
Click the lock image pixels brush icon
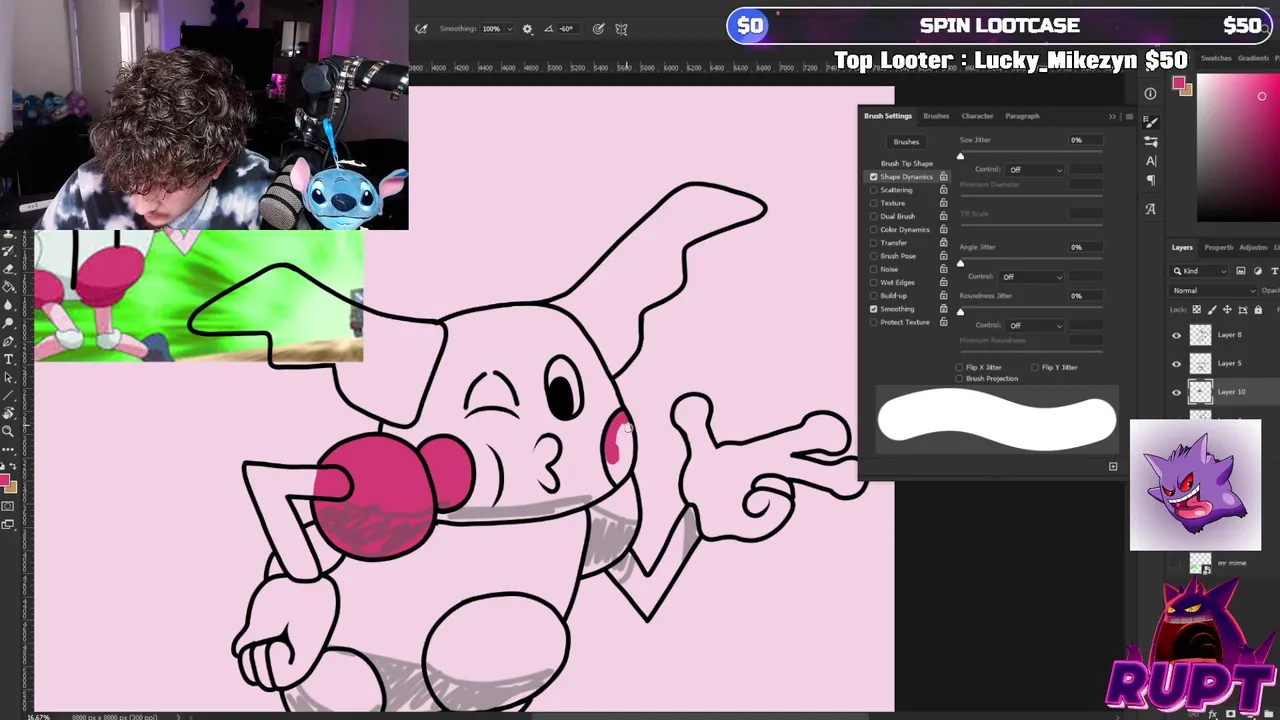tap(1211, 310)
